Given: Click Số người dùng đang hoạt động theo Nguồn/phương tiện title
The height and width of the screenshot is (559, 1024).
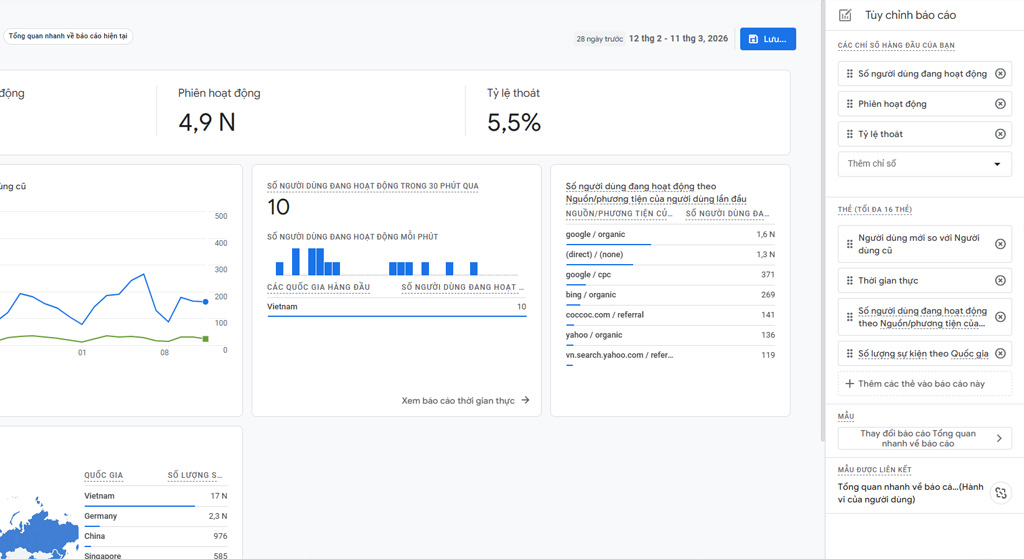Looking at the screenshot, I should (656, 193).
